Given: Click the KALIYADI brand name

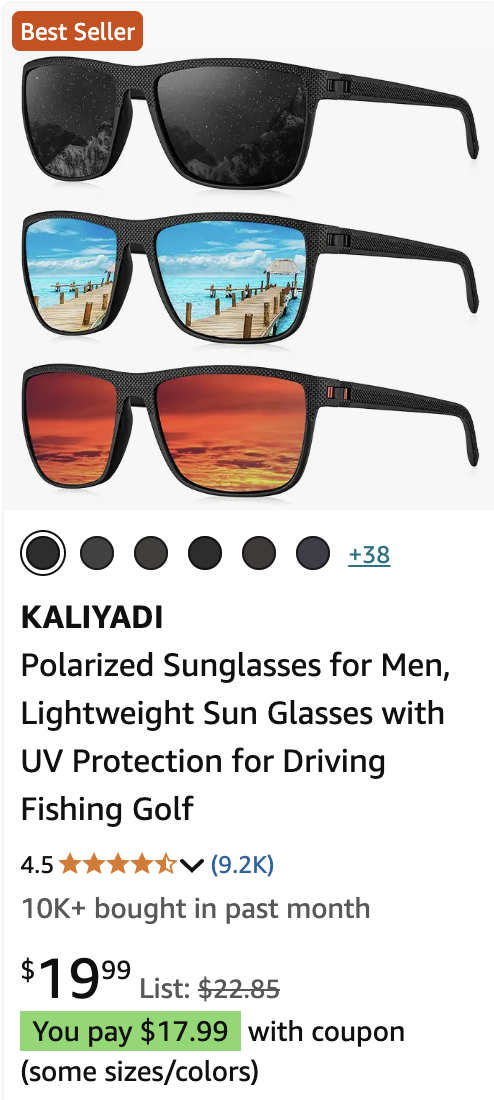Looking at the screenshot, I should [x=92, y=617].
